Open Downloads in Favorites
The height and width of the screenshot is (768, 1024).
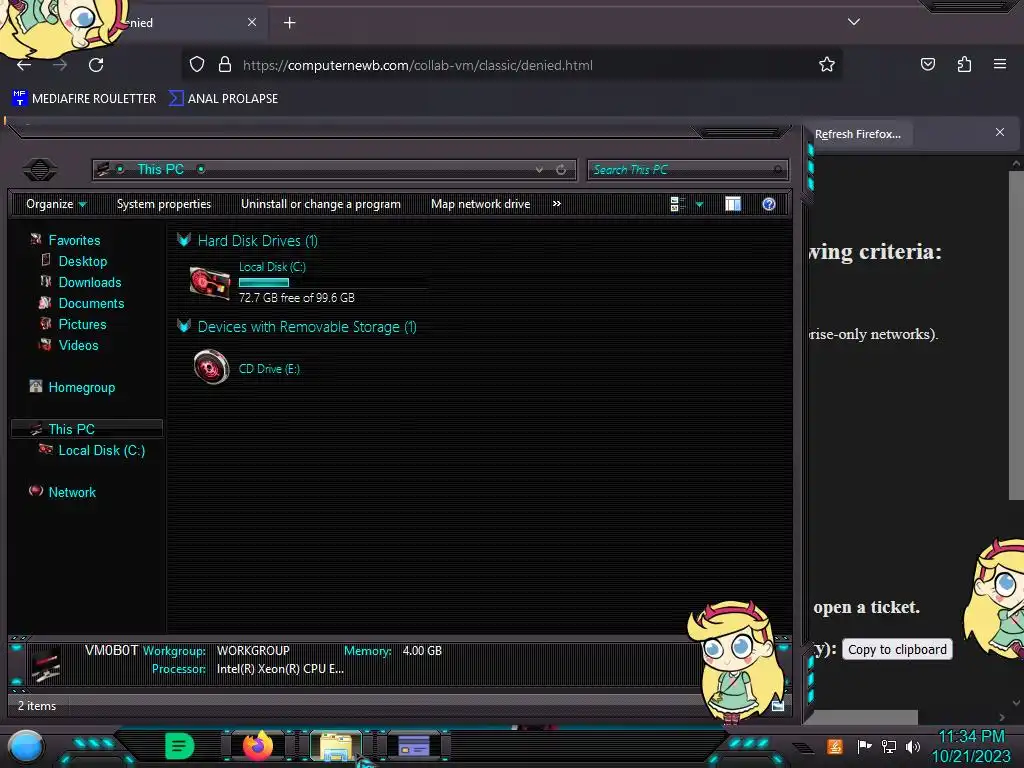tap(89, 282)
